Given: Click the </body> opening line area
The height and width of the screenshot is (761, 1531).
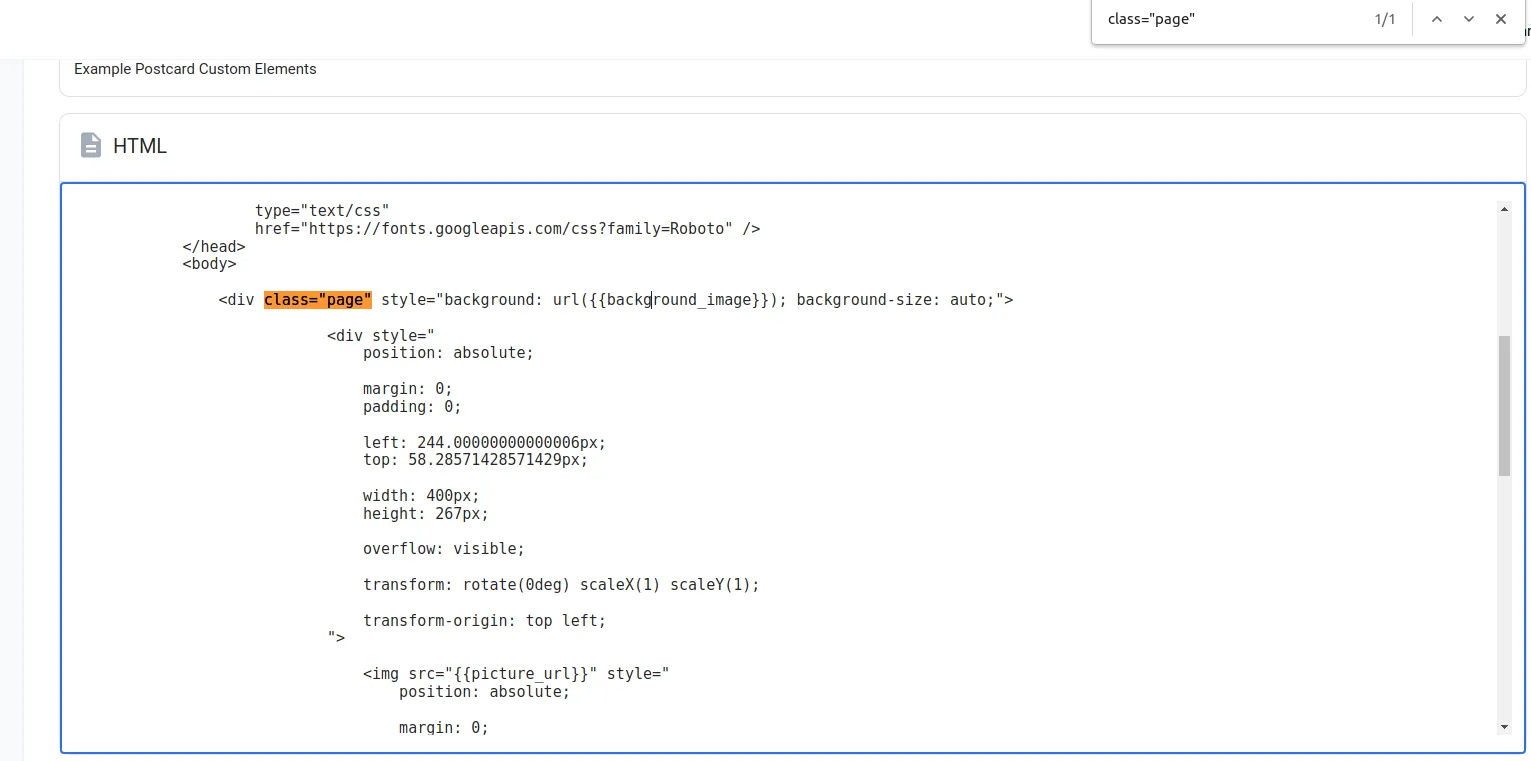Looking at the screenshot, I should [209, 263].
